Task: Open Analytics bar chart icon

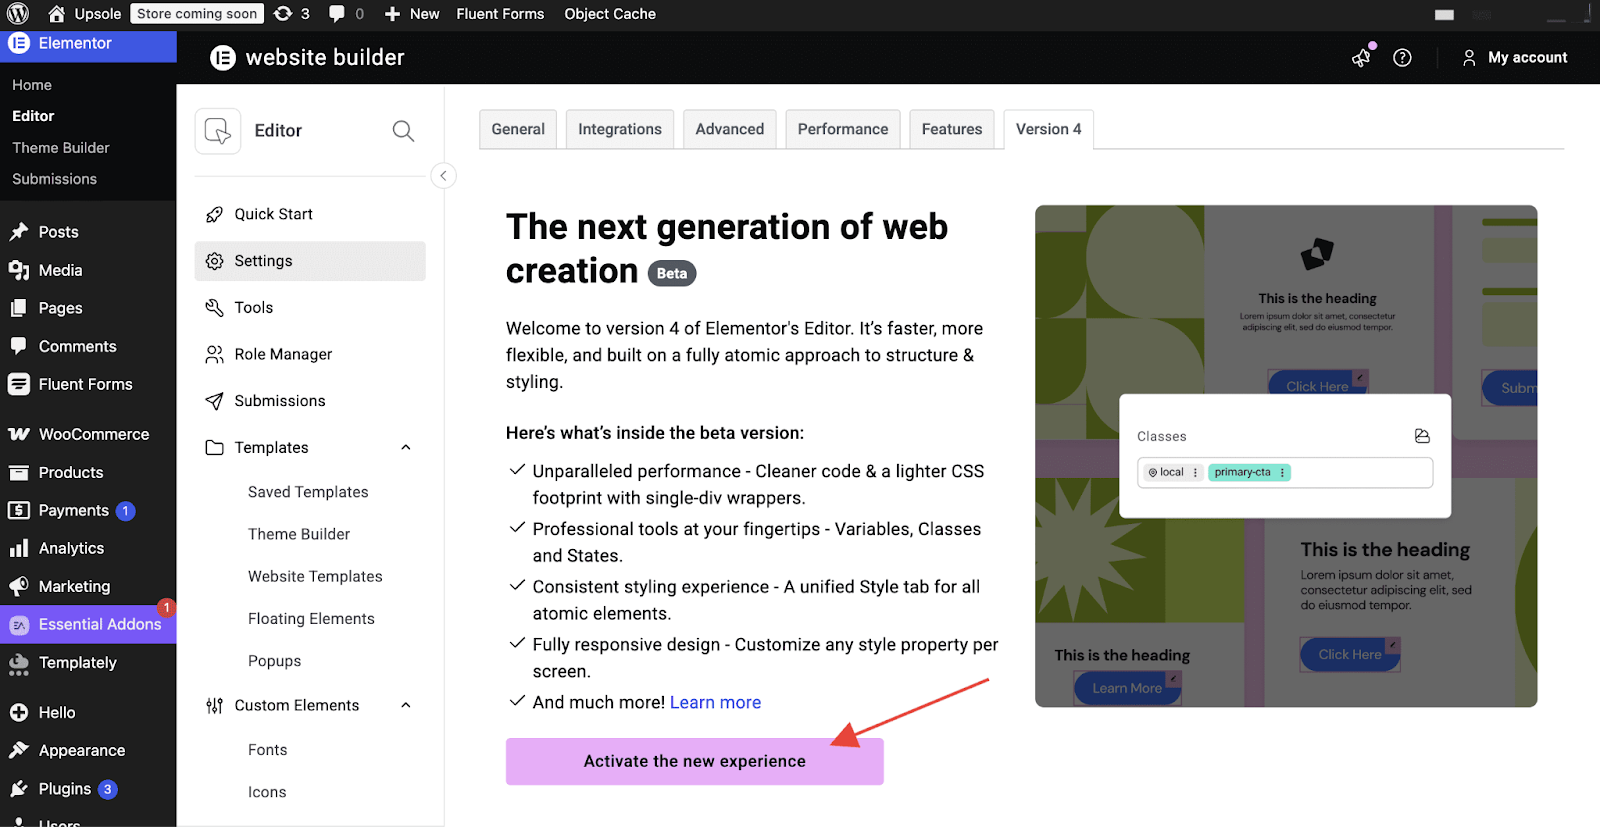Action: (19, 548)
